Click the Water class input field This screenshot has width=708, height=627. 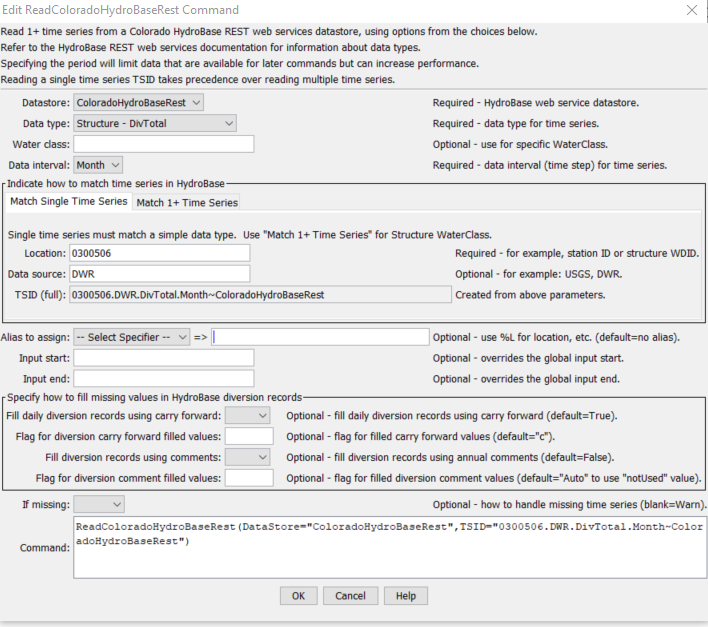pyautogui.click(x=163, y=144)
